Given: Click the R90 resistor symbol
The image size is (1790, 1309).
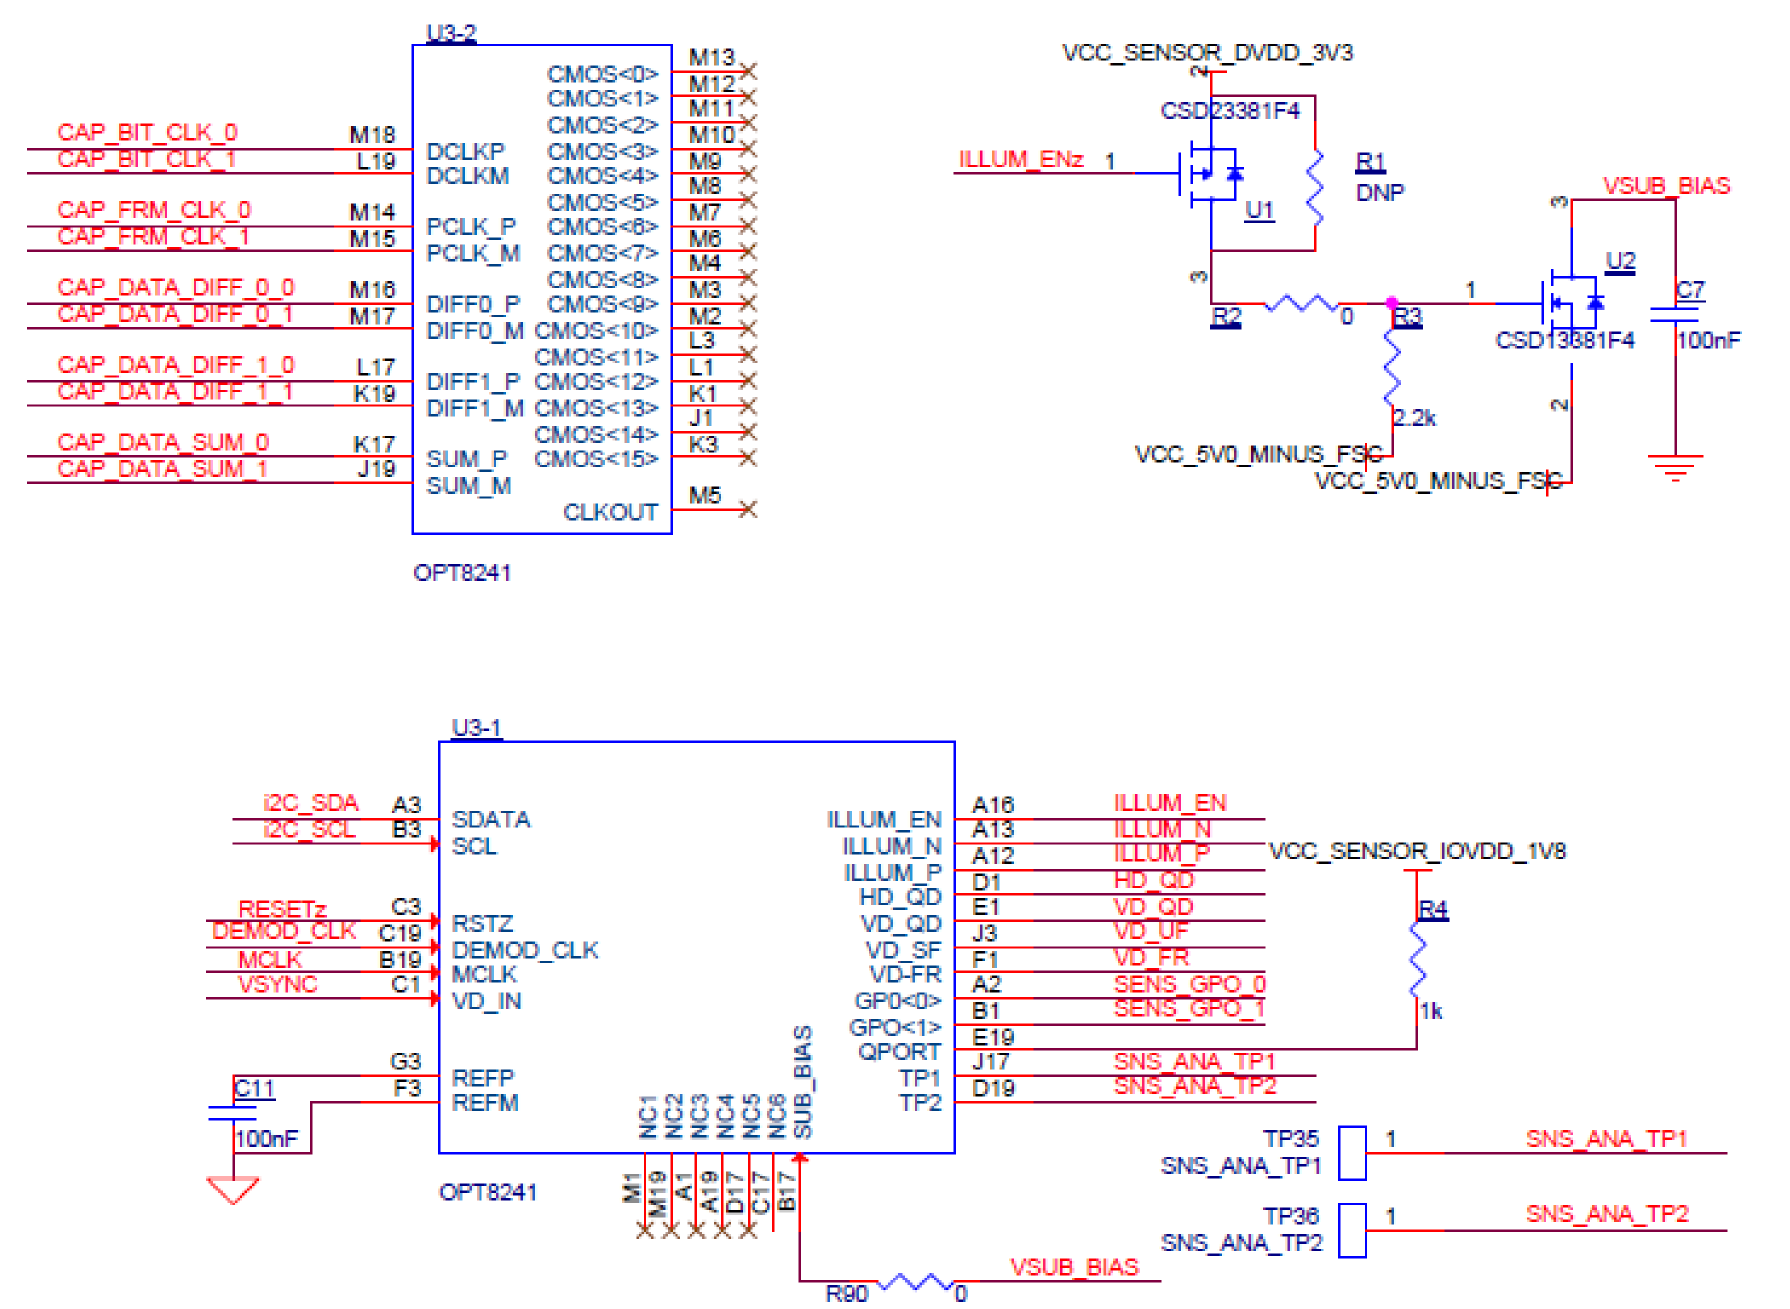Looking at the screenshot, I should [x=915, y=1281].
